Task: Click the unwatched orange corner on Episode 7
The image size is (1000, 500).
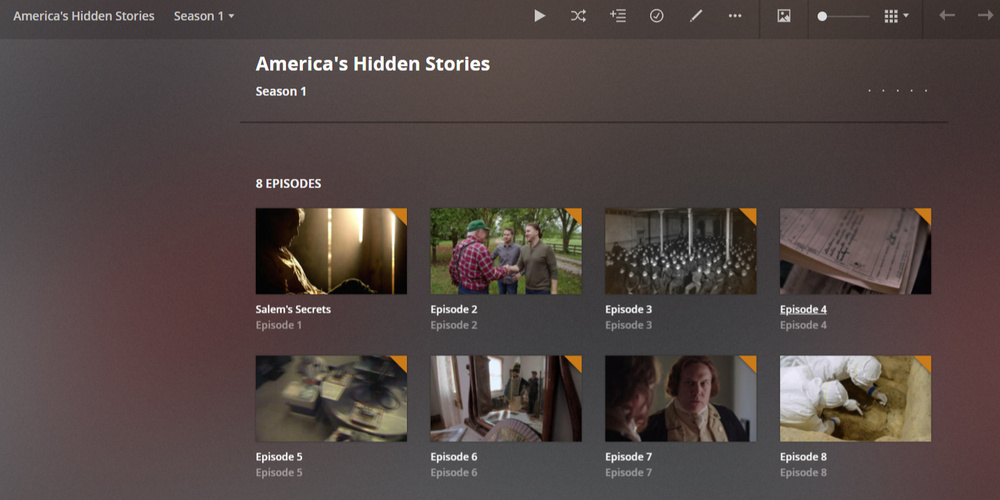Action: coord(751,362)
